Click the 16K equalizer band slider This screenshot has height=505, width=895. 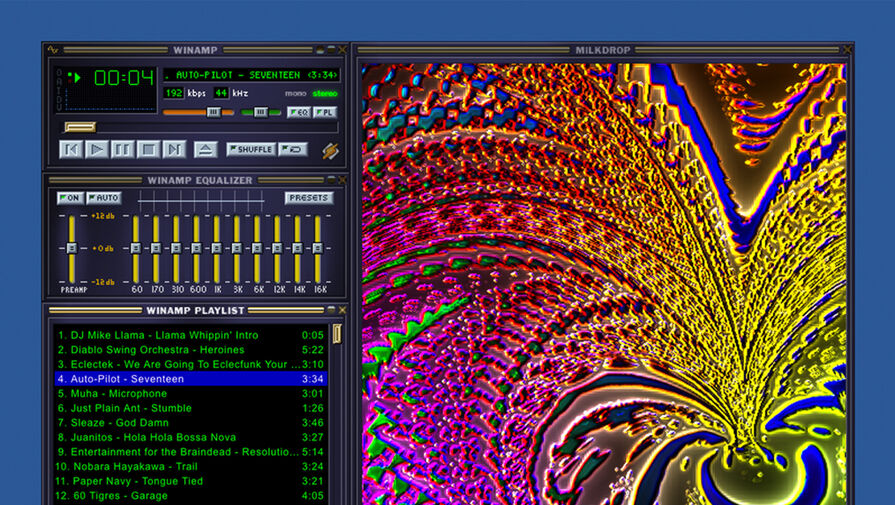point(318,249)
